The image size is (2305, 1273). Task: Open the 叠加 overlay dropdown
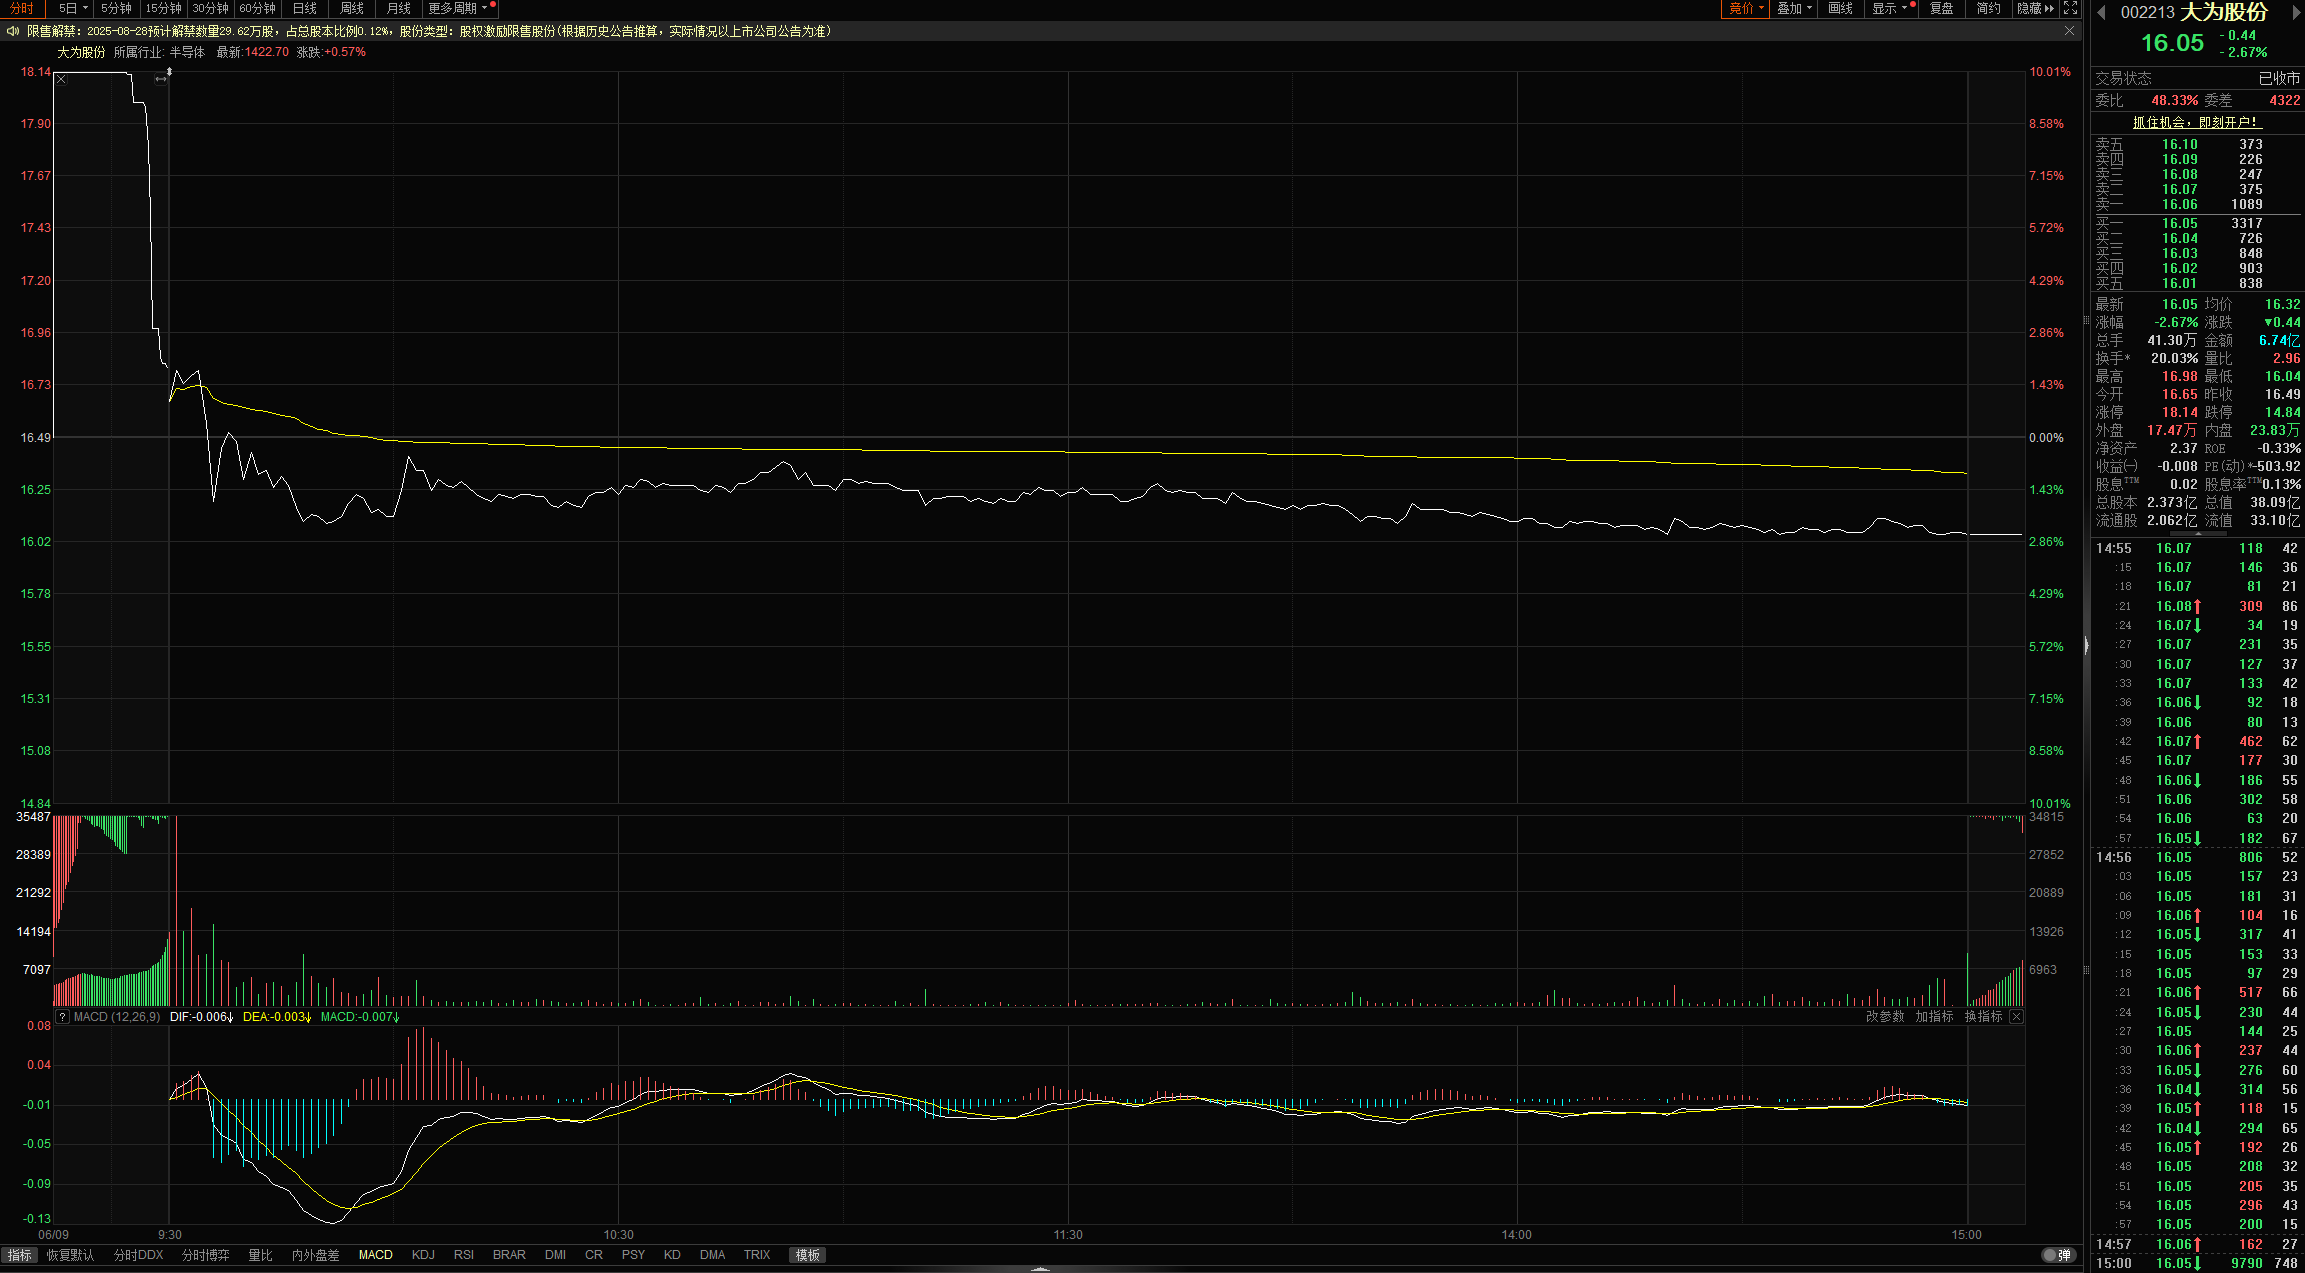(1794, 8)
